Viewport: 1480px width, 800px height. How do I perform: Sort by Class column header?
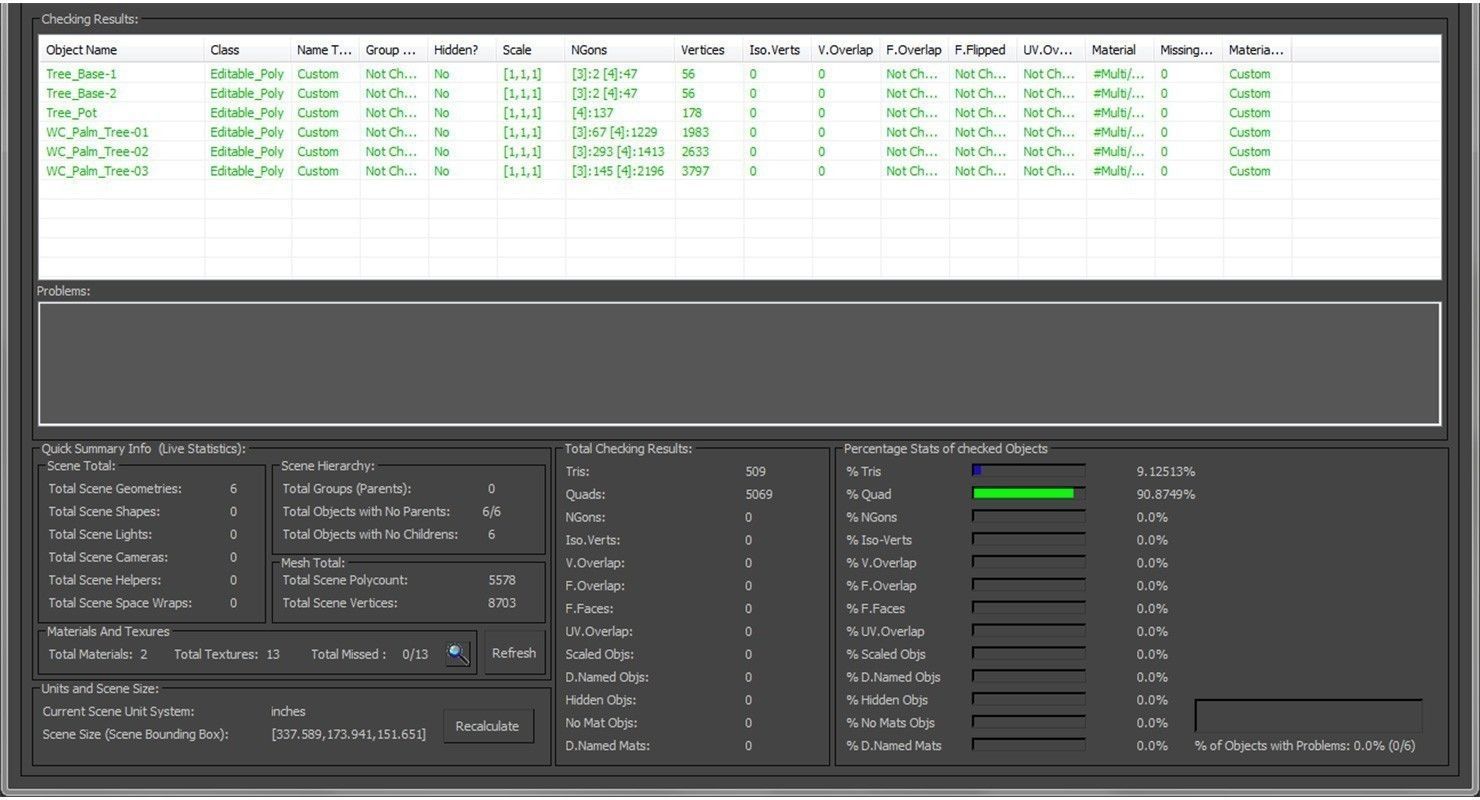click(247, 50)
